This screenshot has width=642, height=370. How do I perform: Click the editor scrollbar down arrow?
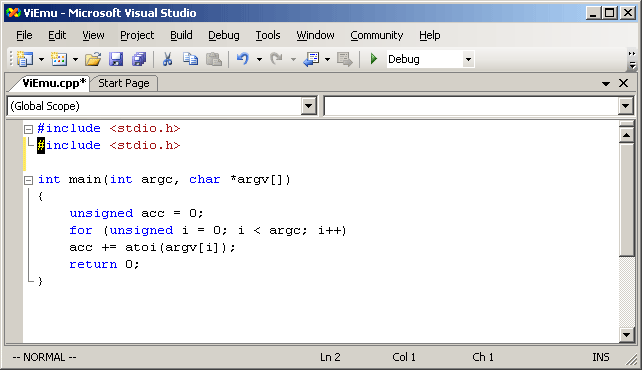626,335
